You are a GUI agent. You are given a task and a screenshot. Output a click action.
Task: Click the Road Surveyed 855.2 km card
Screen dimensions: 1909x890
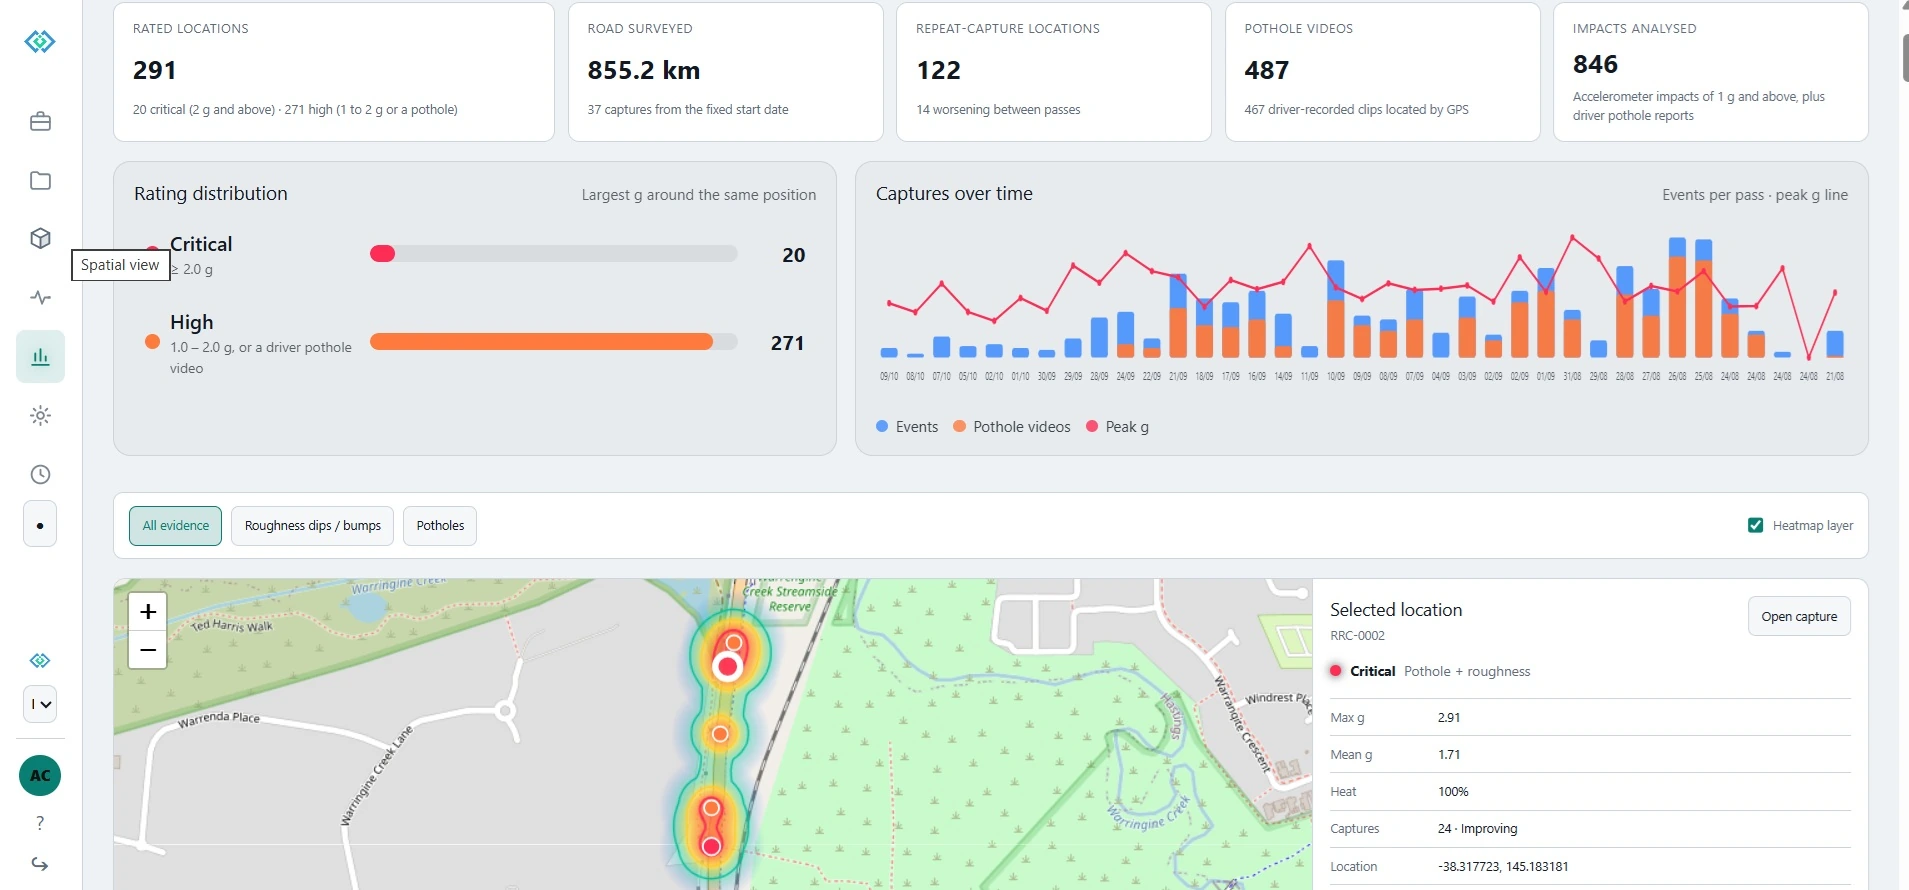(x=726, y=72)
